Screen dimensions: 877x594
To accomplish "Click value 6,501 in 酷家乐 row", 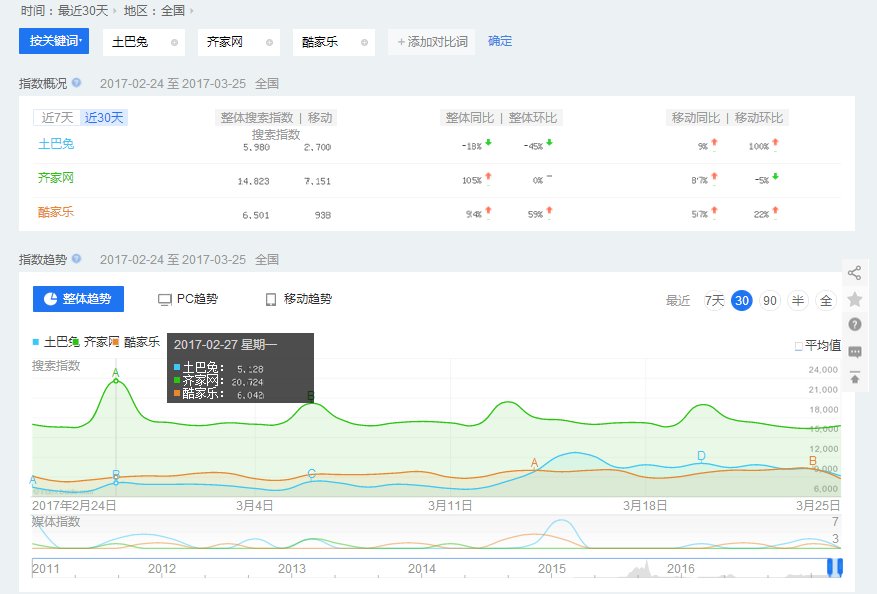I will (256, 215).
